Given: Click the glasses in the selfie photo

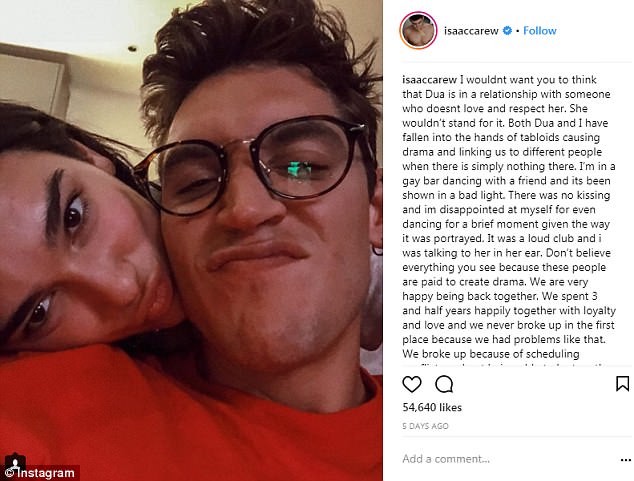Looking at the screenshot, I should click(x=255, y=165).
